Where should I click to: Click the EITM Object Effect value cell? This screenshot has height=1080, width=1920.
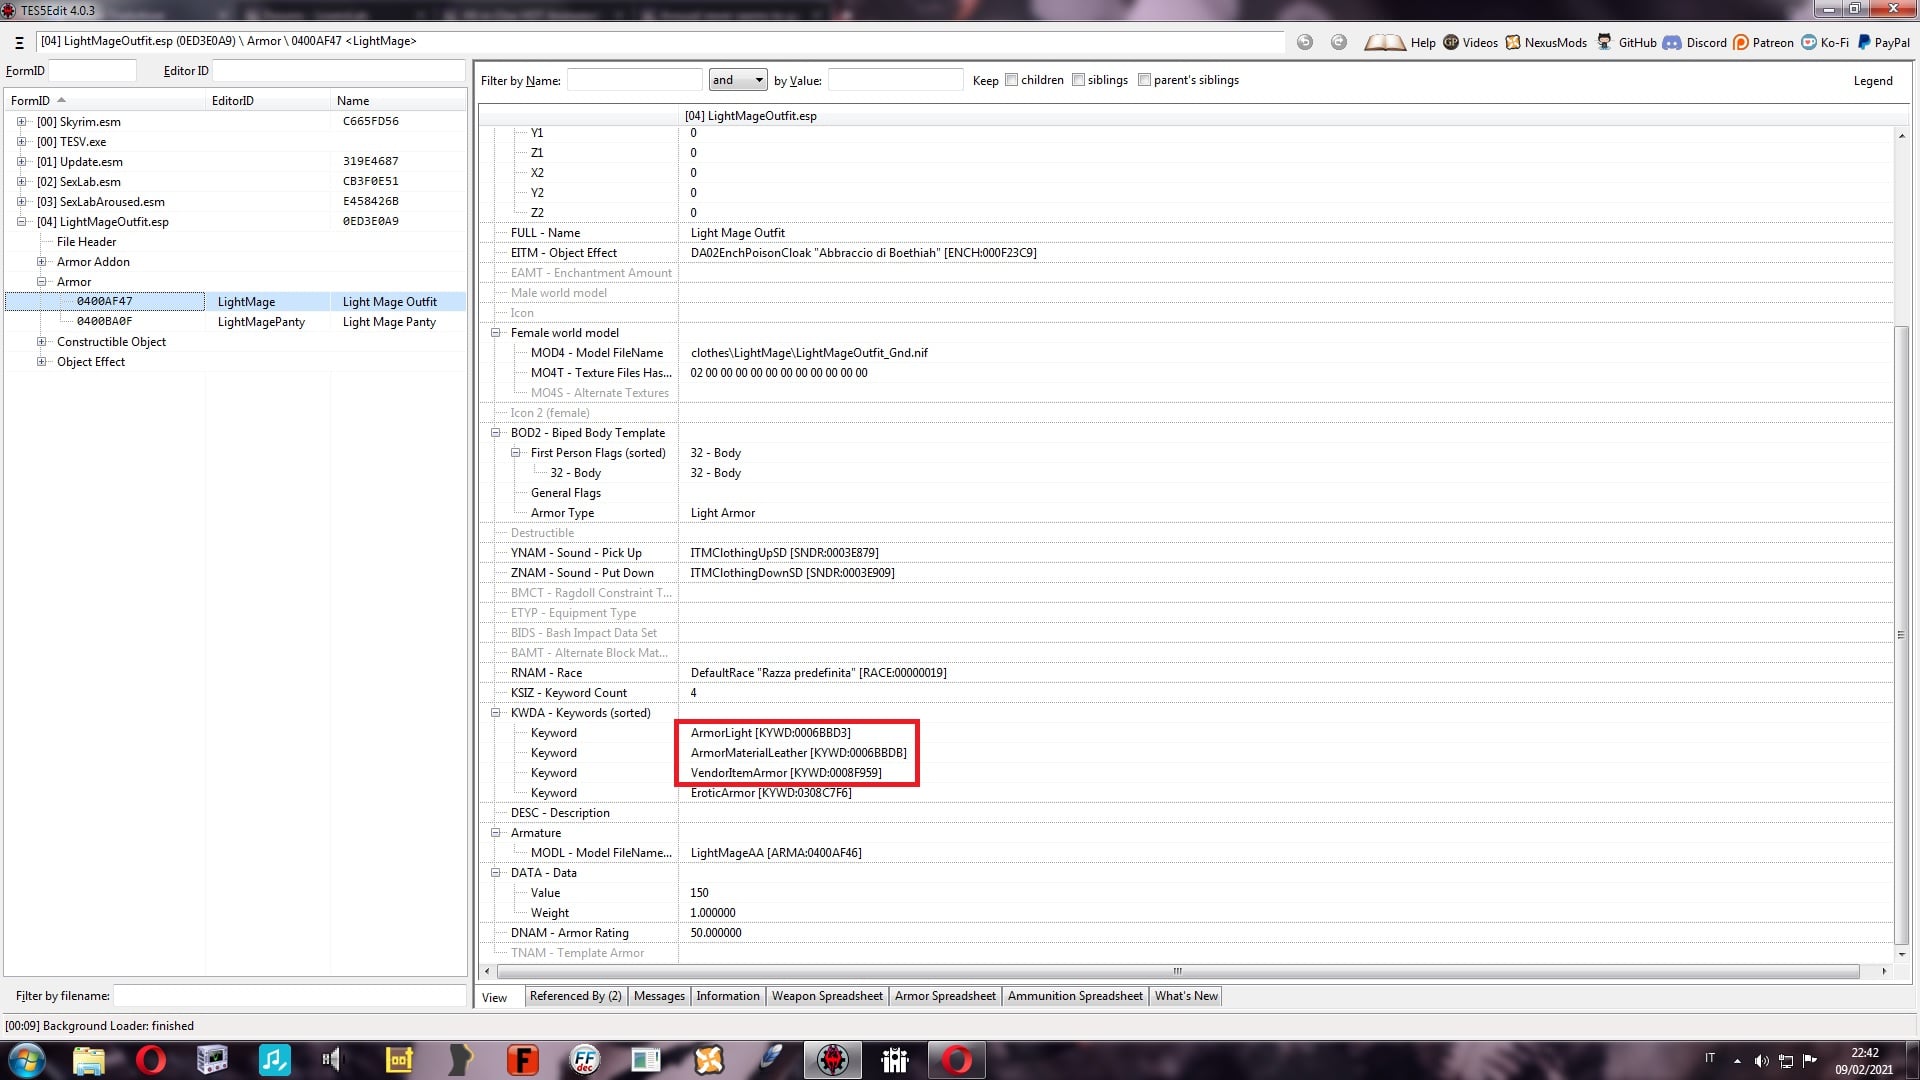coord(1286,253)
